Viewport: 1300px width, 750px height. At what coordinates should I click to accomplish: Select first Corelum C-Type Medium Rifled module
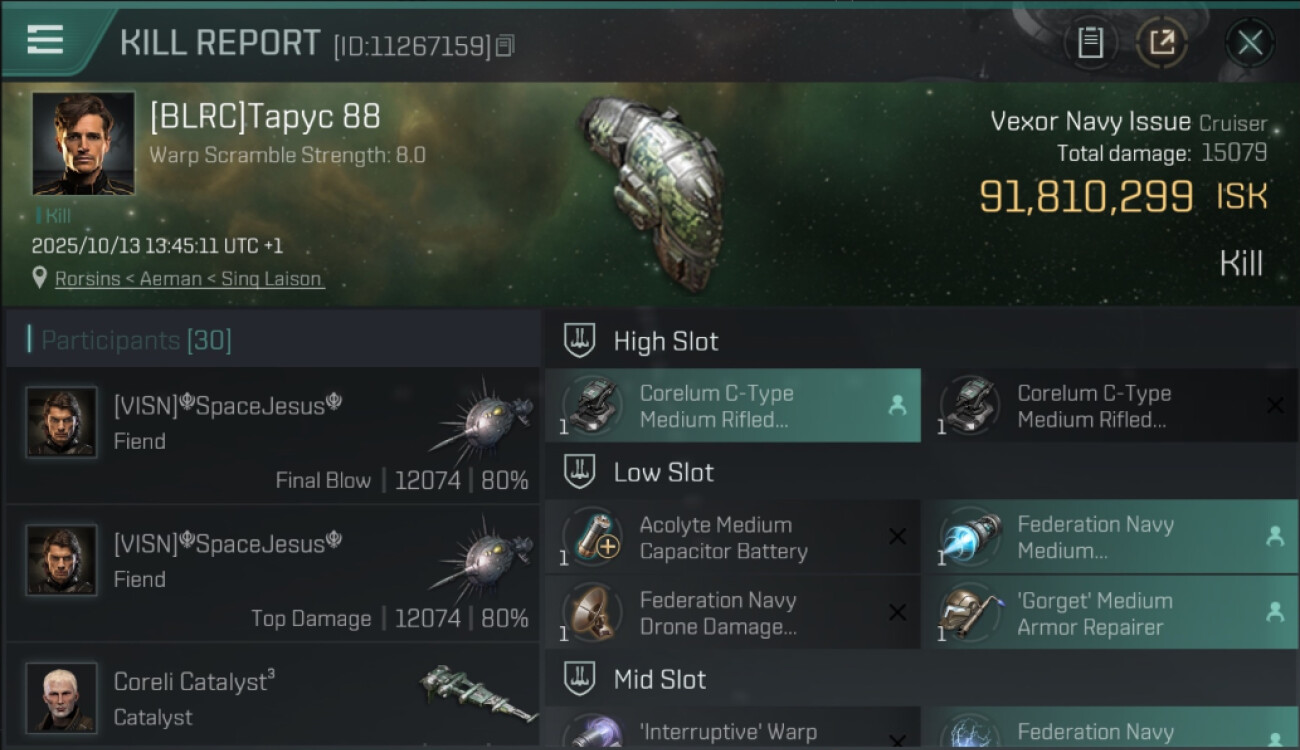coord(732,406)
